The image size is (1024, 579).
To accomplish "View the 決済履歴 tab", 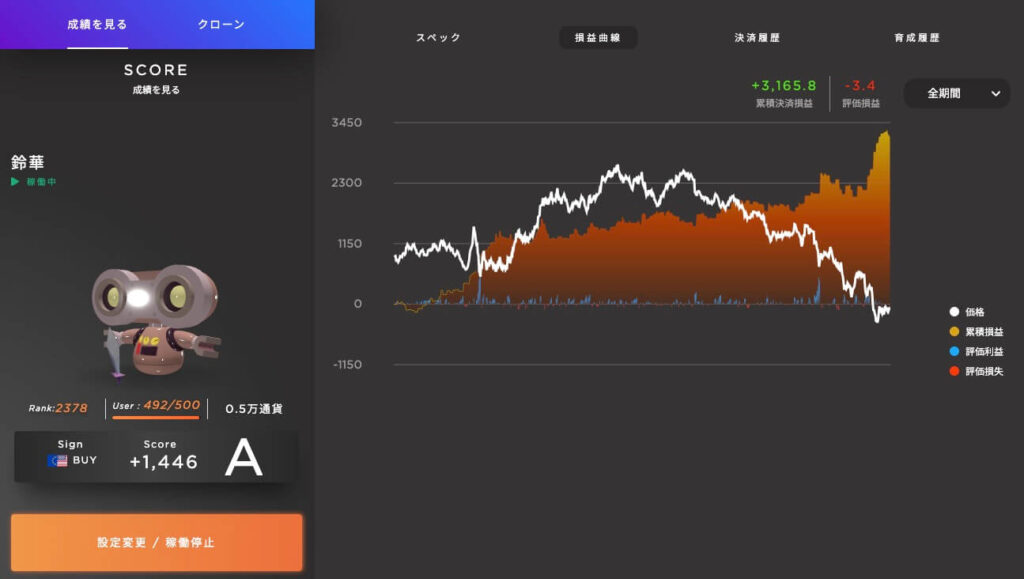I will [757, 38].
